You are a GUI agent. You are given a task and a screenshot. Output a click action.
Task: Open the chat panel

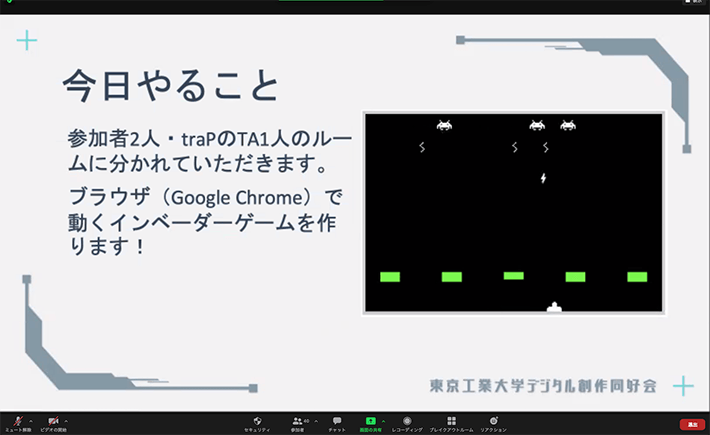337,421
